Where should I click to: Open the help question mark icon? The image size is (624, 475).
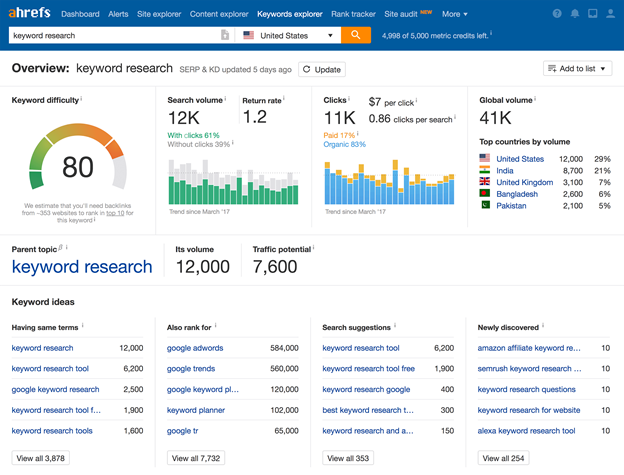point(557,14)
